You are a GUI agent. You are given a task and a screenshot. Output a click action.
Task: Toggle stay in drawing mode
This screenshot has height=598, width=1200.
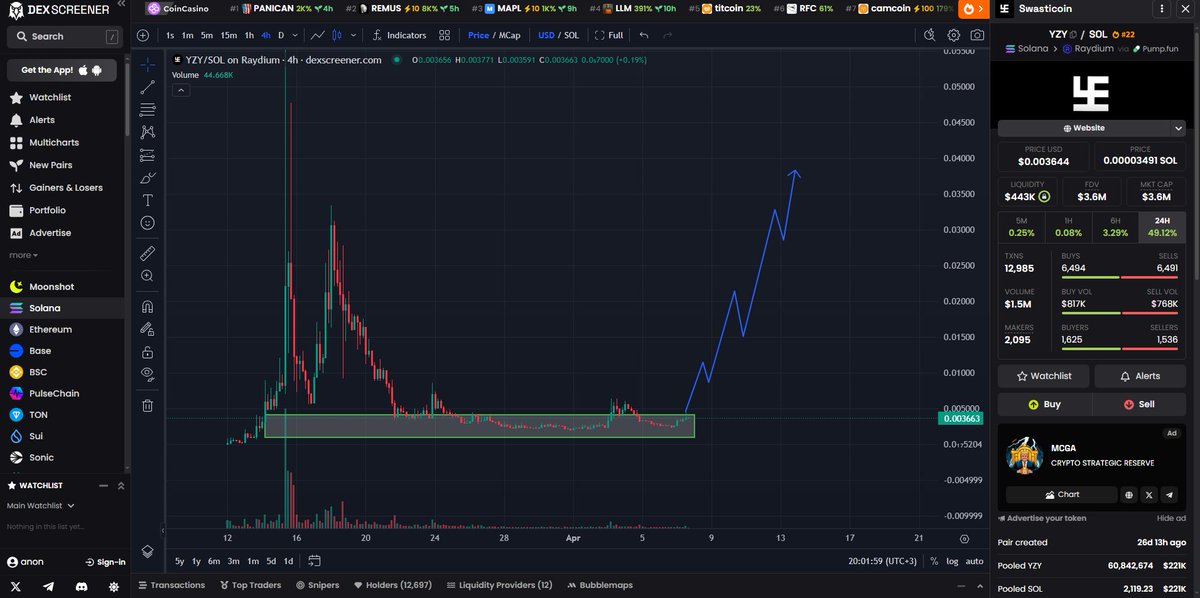pos(148,329)
